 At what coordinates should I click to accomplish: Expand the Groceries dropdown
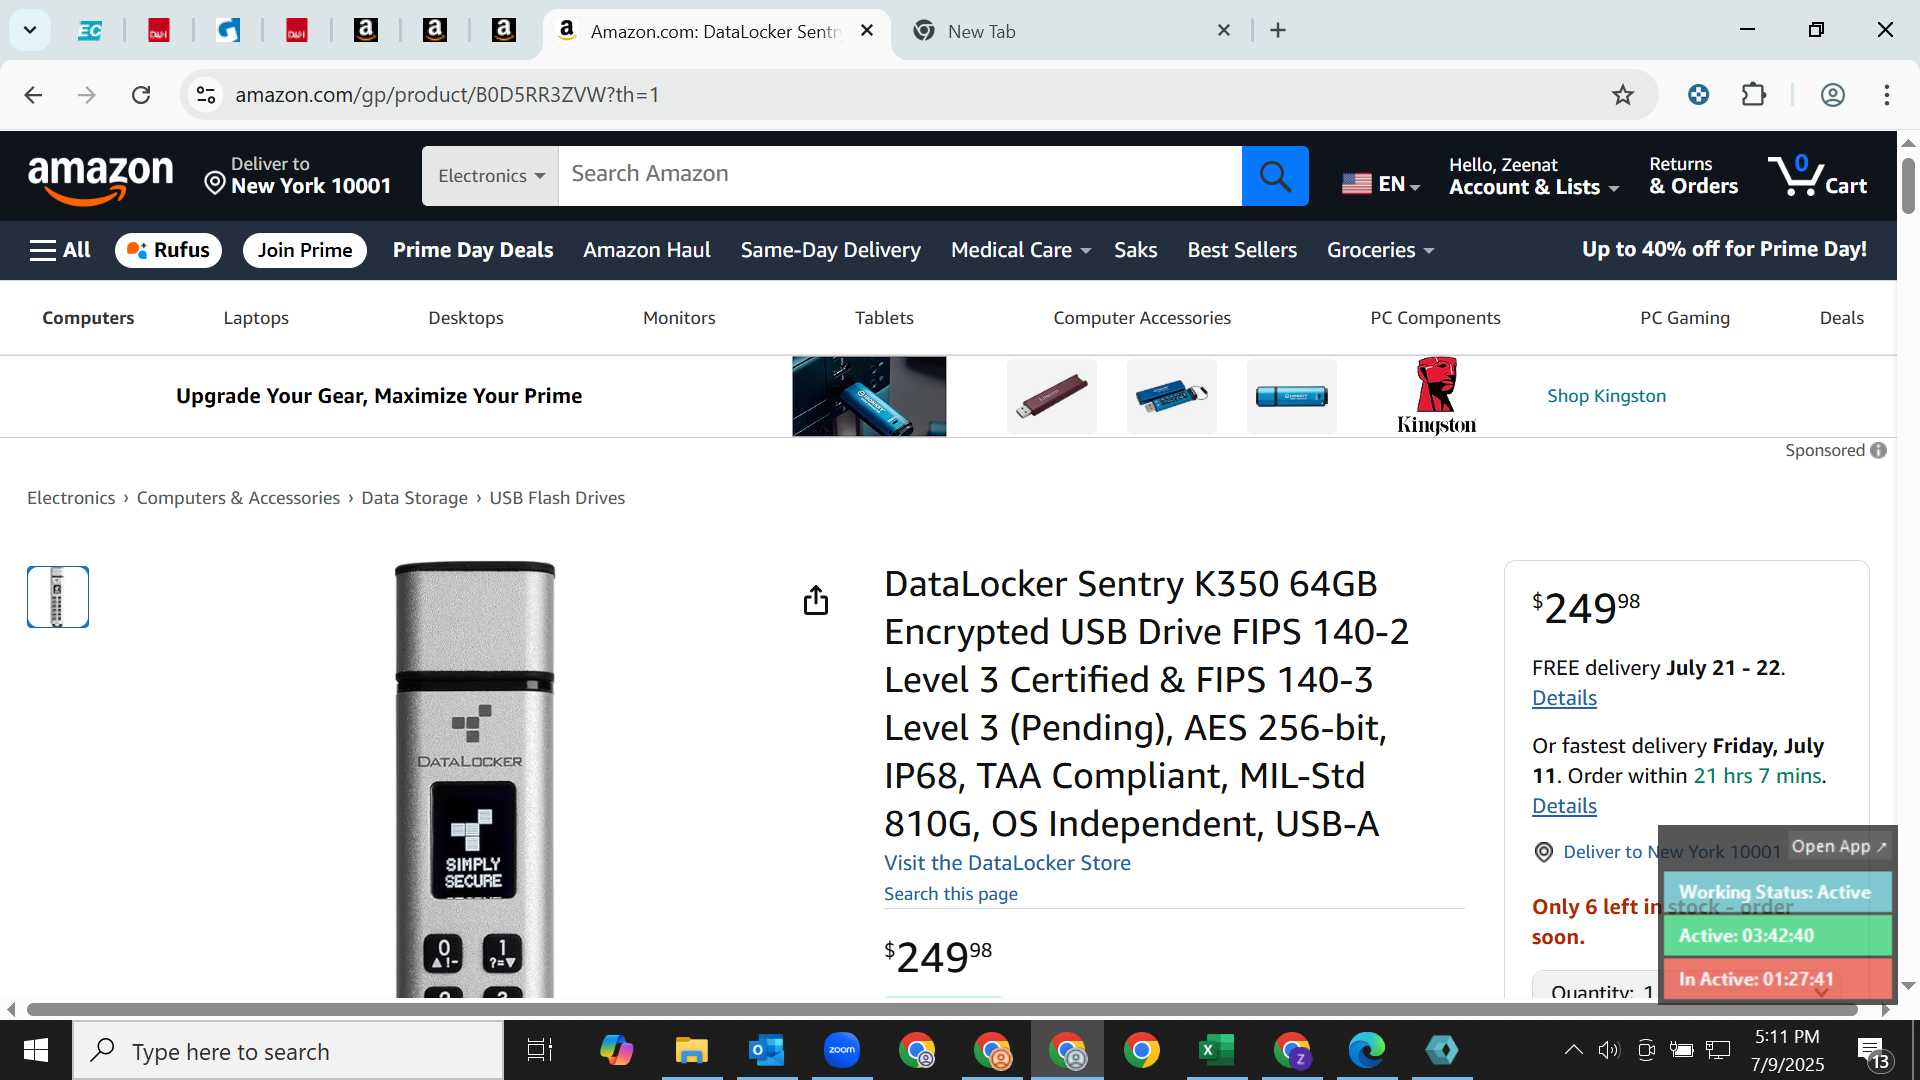tap(1380, 250)
